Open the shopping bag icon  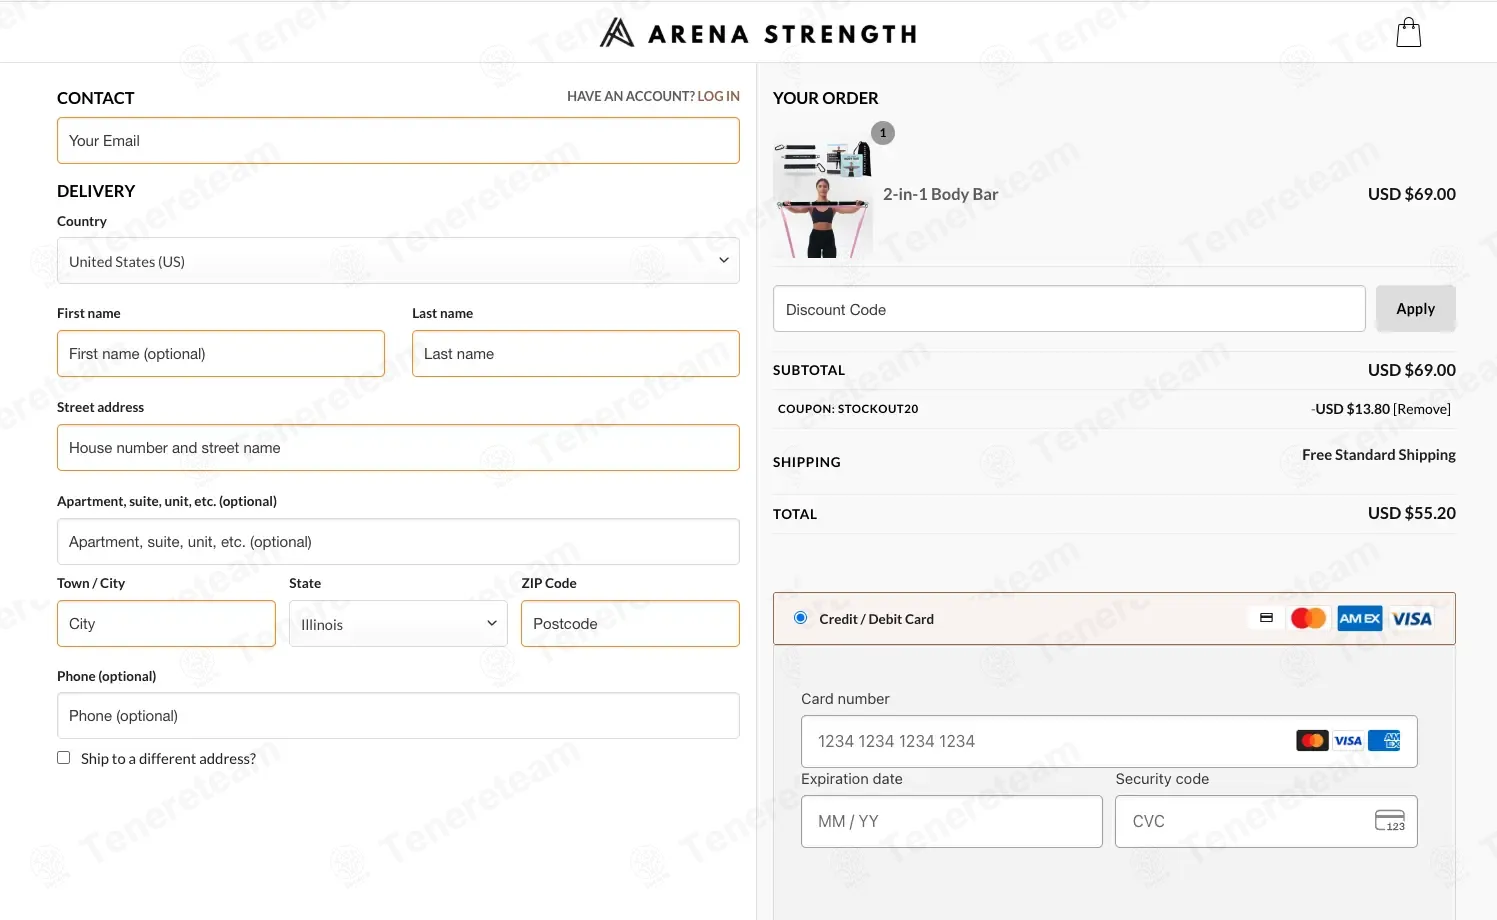click(x=1408, y=33)
